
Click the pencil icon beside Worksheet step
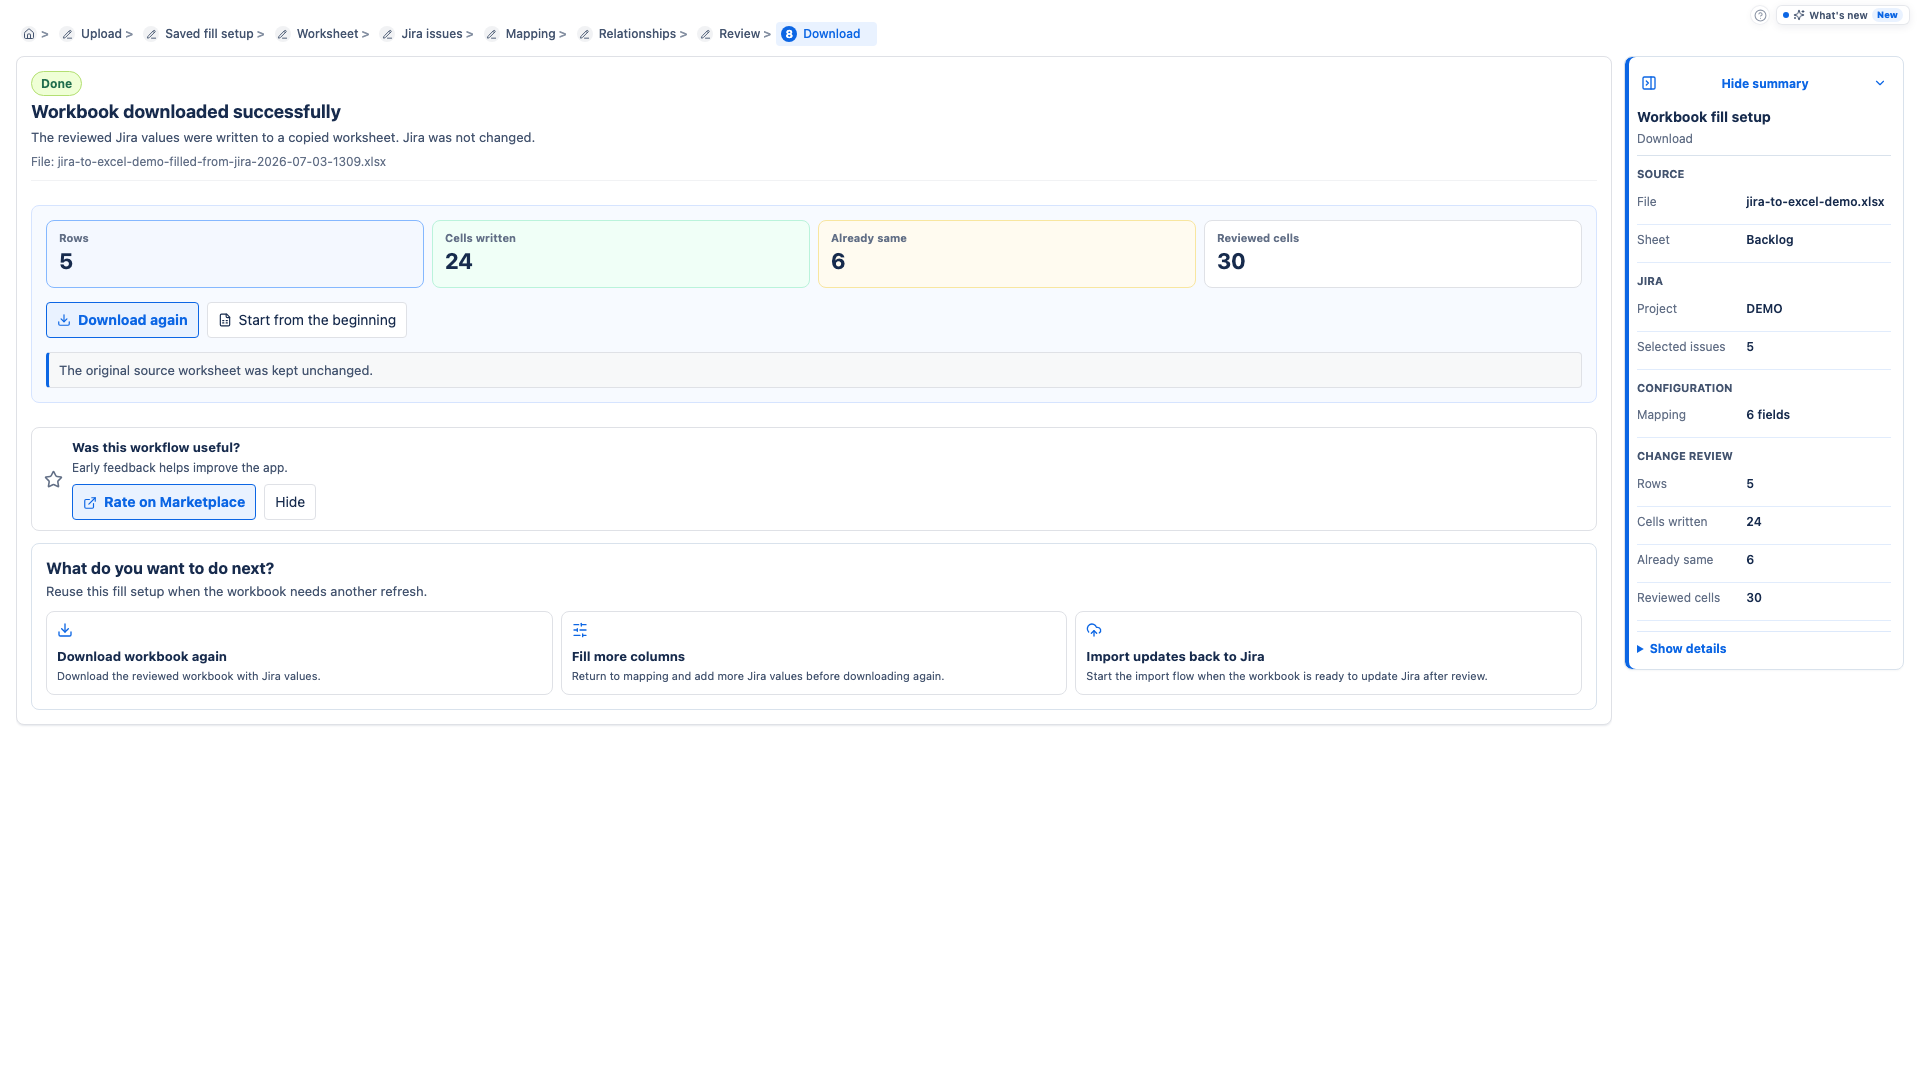click(x=283, y=34)
